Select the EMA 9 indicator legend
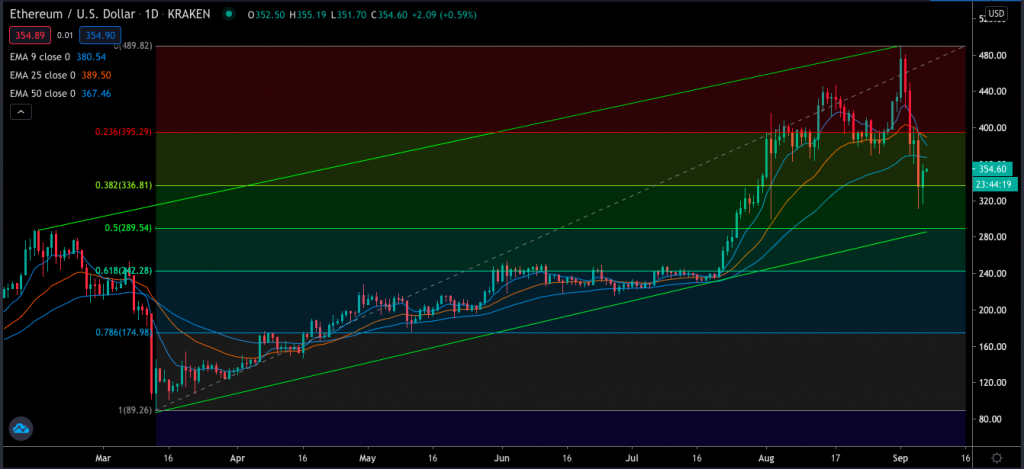This screenshot has width=1024, height=469. click(62, 57)
